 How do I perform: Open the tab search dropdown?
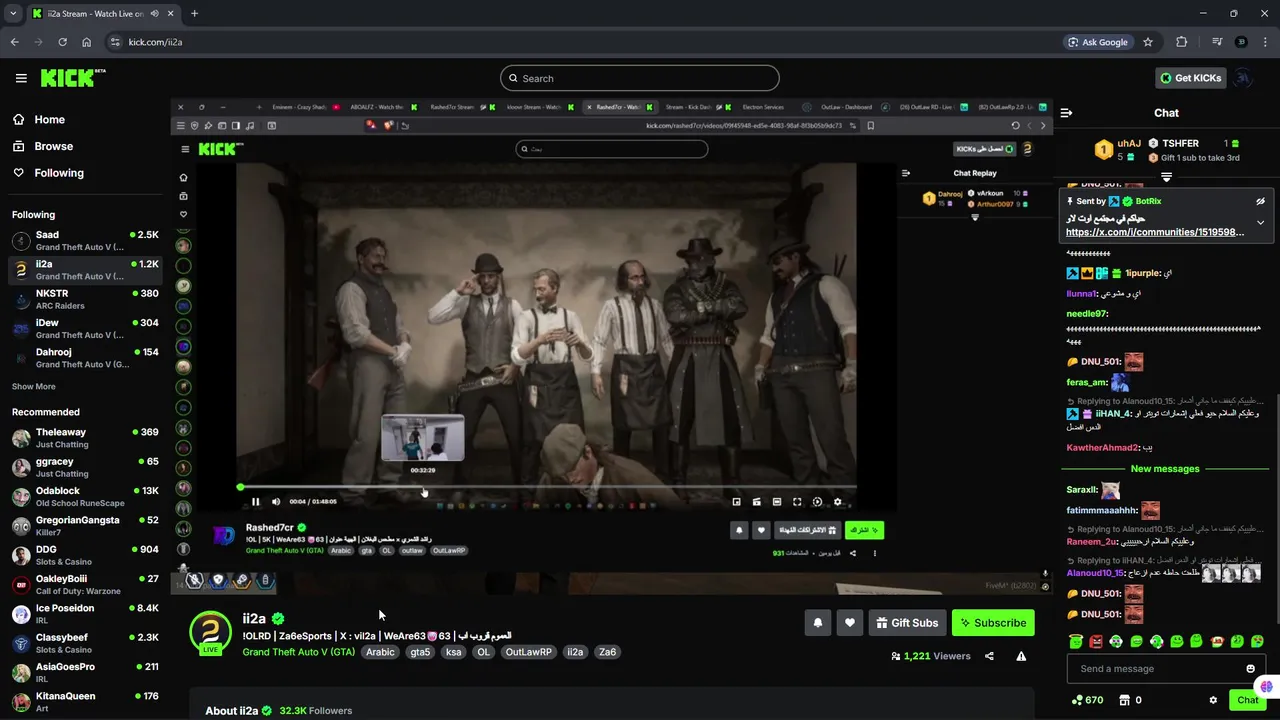coord(13,14)
